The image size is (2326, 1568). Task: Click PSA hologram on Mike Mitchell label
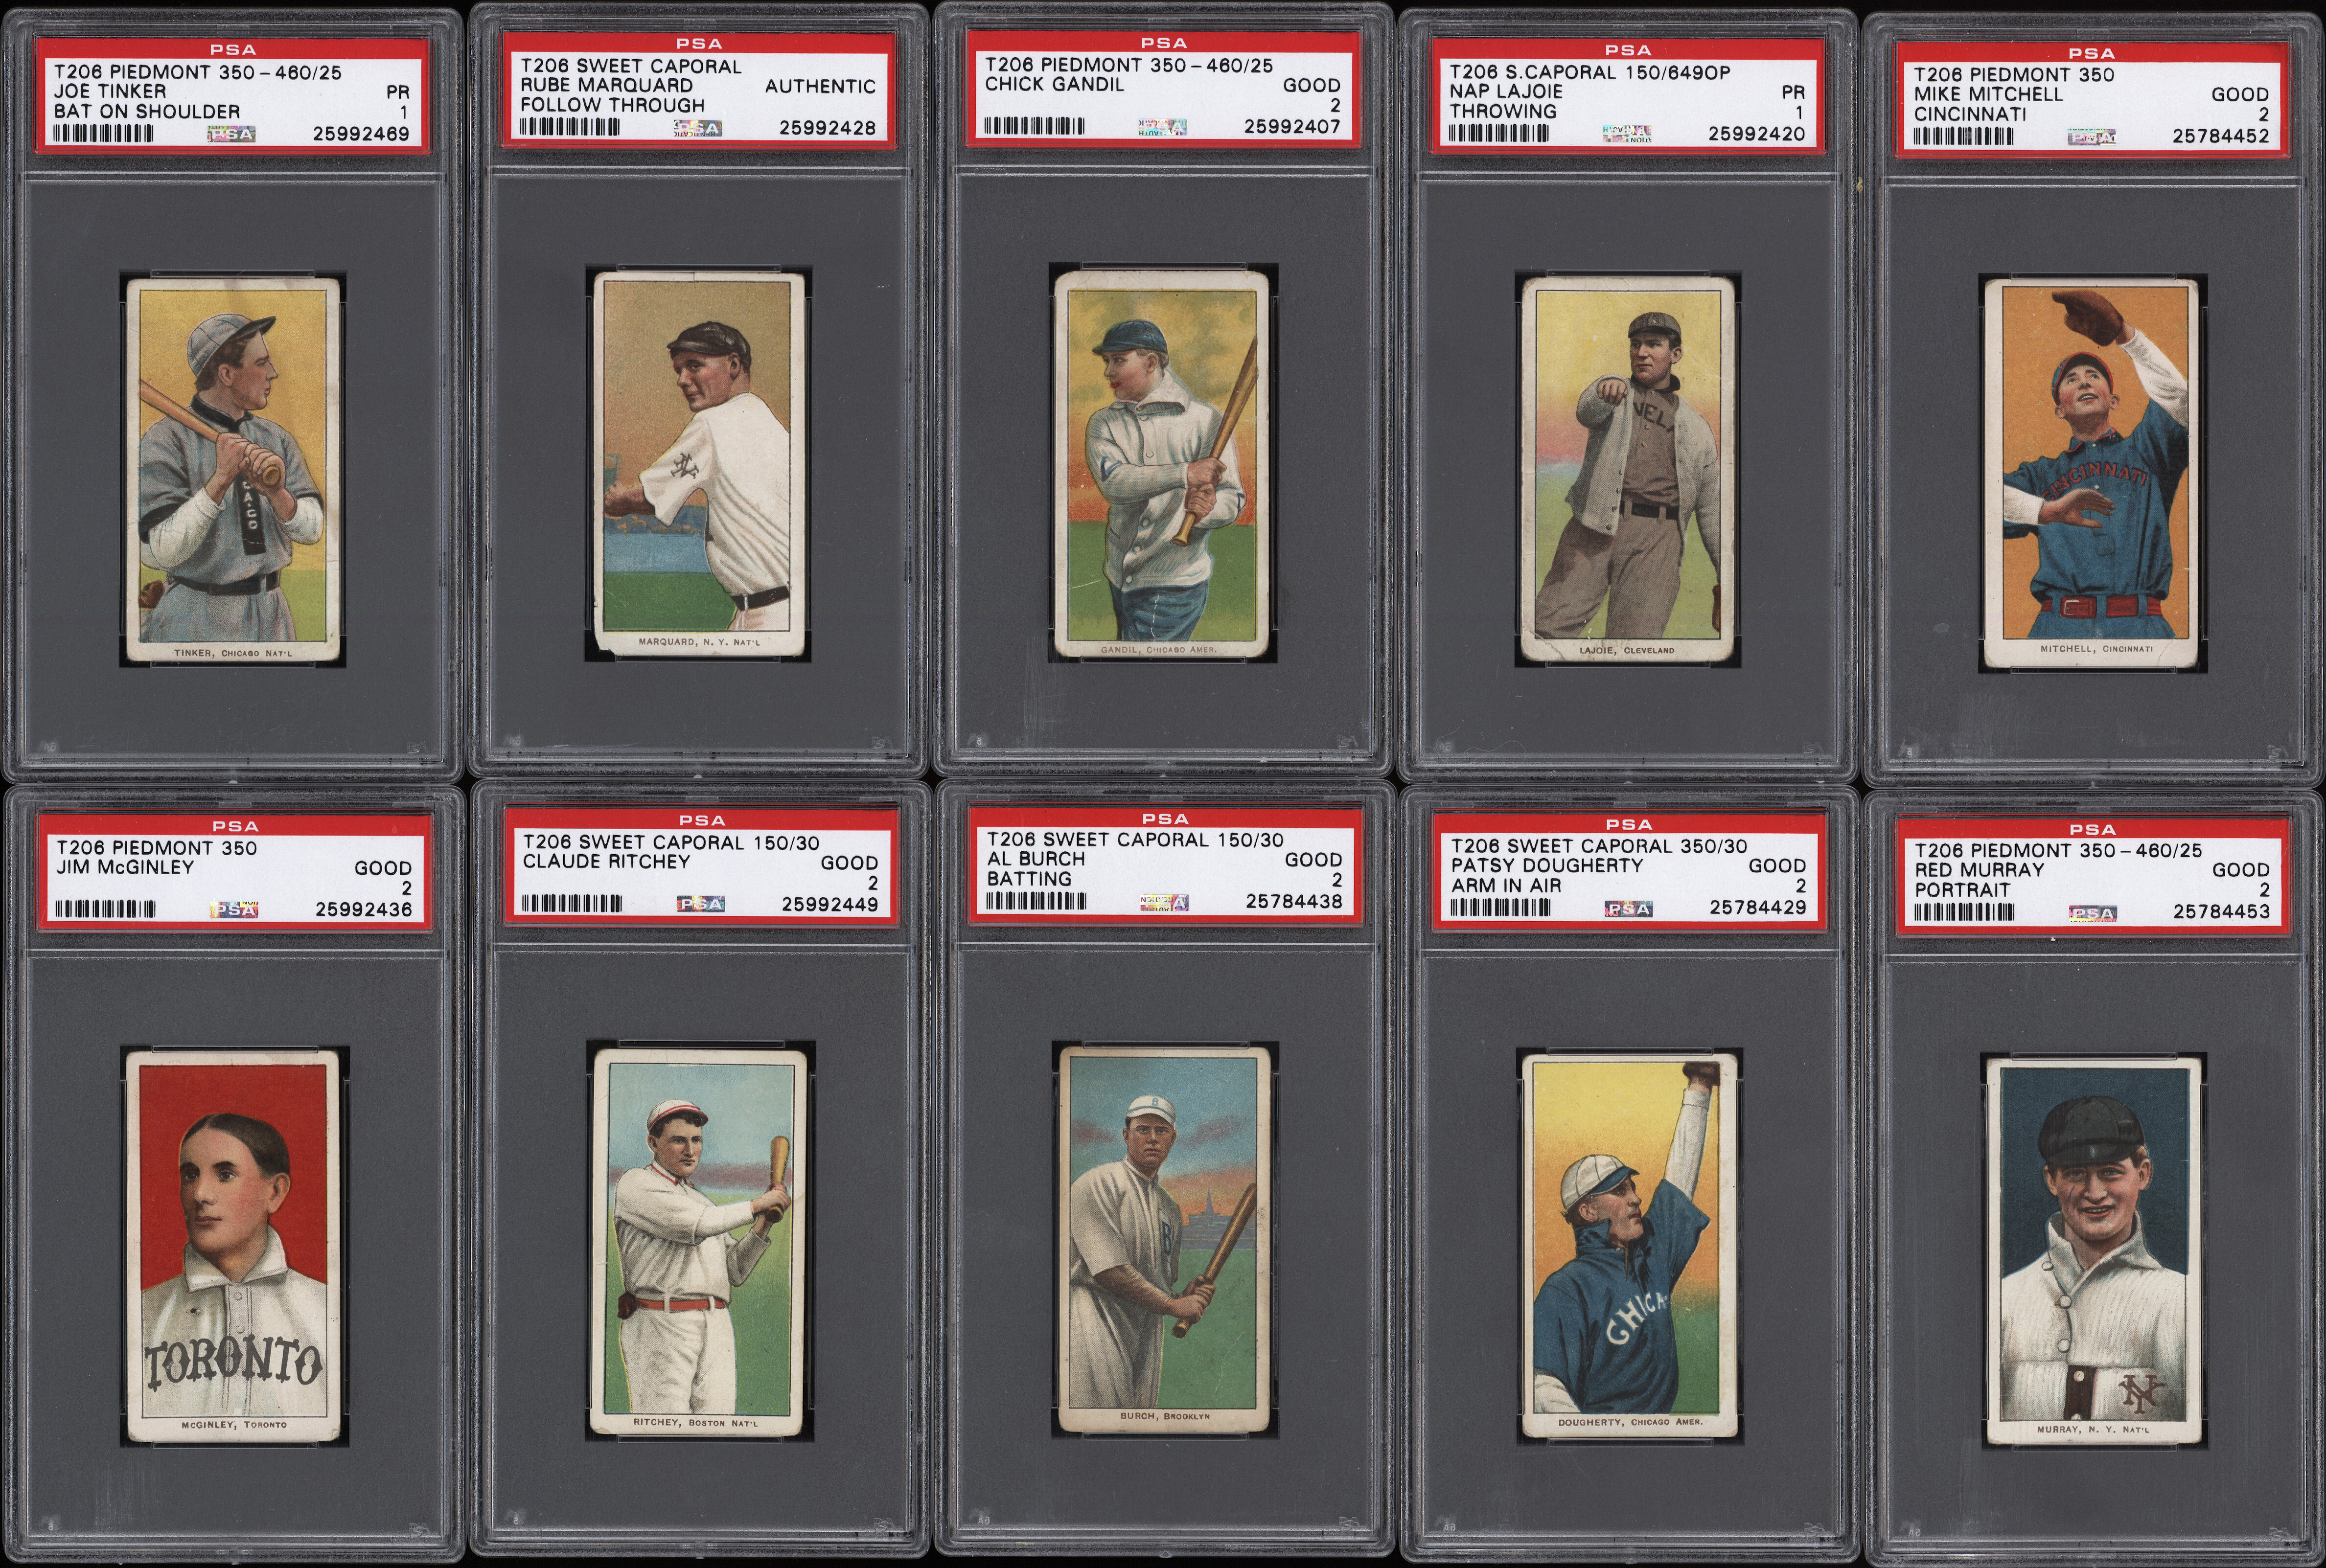click(x=2091, y=137)
